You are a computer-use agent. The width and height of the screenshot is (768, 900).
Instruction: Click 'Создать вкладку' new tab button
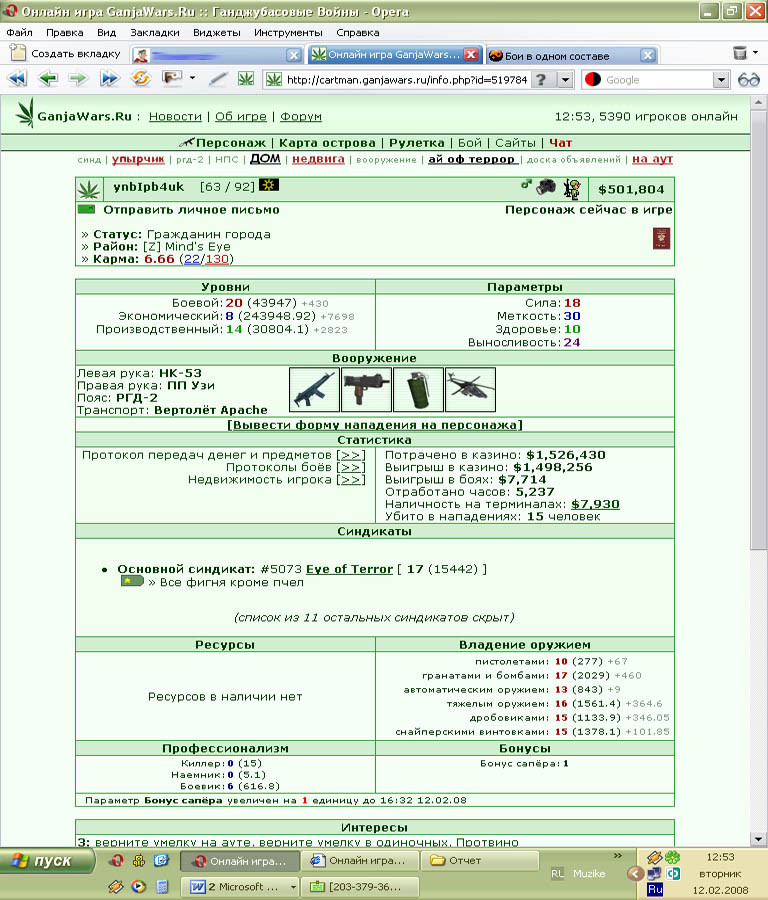66,53
